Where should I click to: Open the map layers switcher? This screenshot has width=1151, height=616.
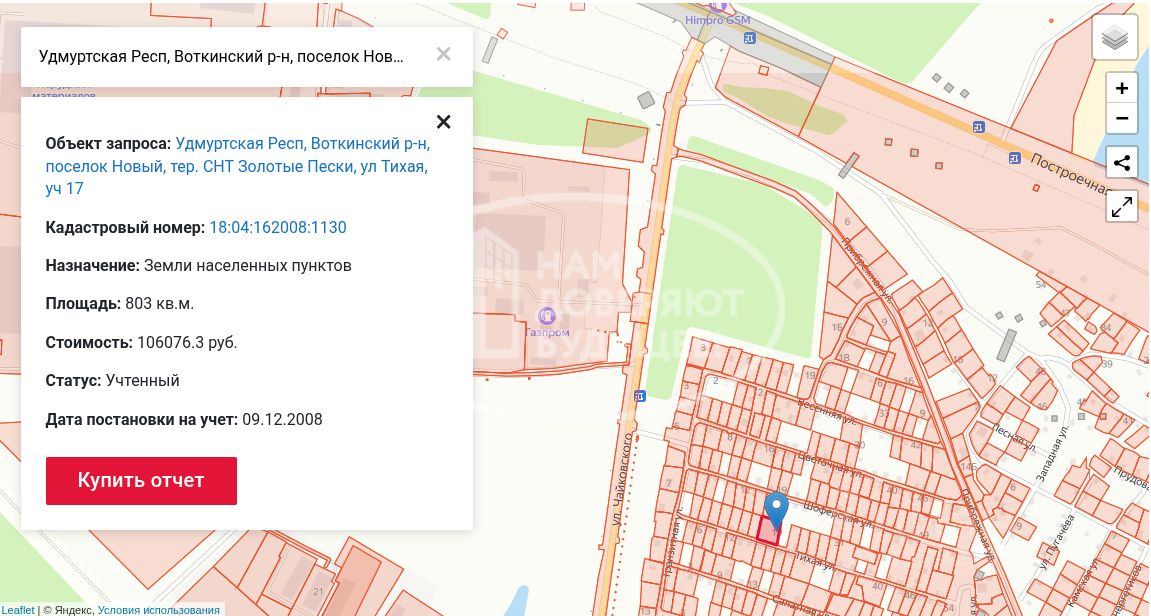(1114, 39)
